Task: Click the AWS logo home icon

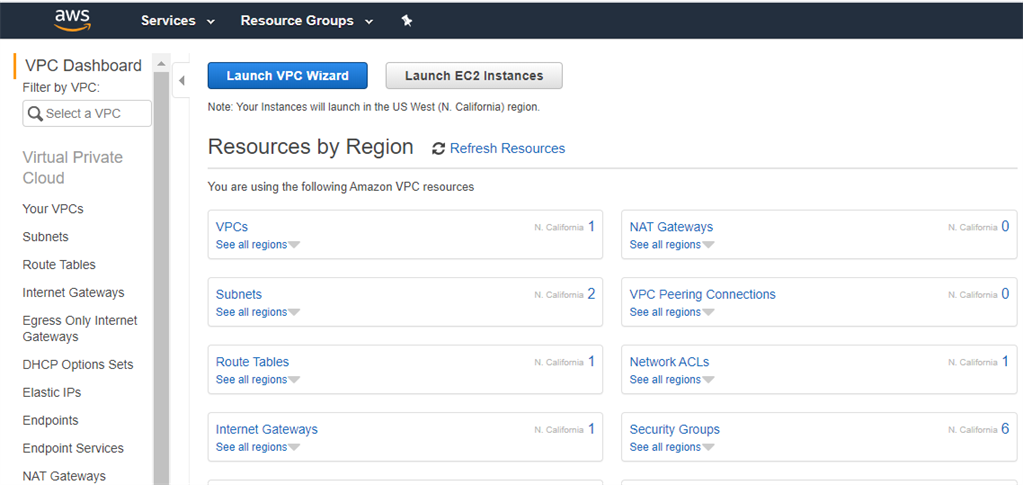Action: [x=72, y=20]
